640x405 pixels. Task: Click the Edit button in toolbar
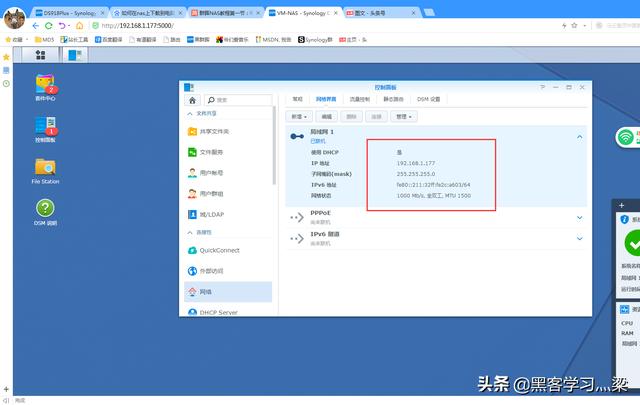327,117
